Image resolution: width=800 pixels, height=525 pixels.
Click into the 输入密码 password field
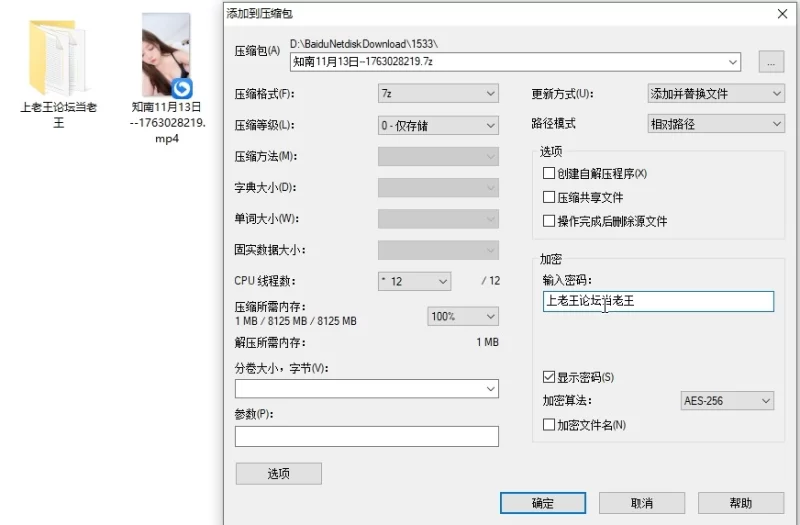pyautogui.click(x=658, y=301)
